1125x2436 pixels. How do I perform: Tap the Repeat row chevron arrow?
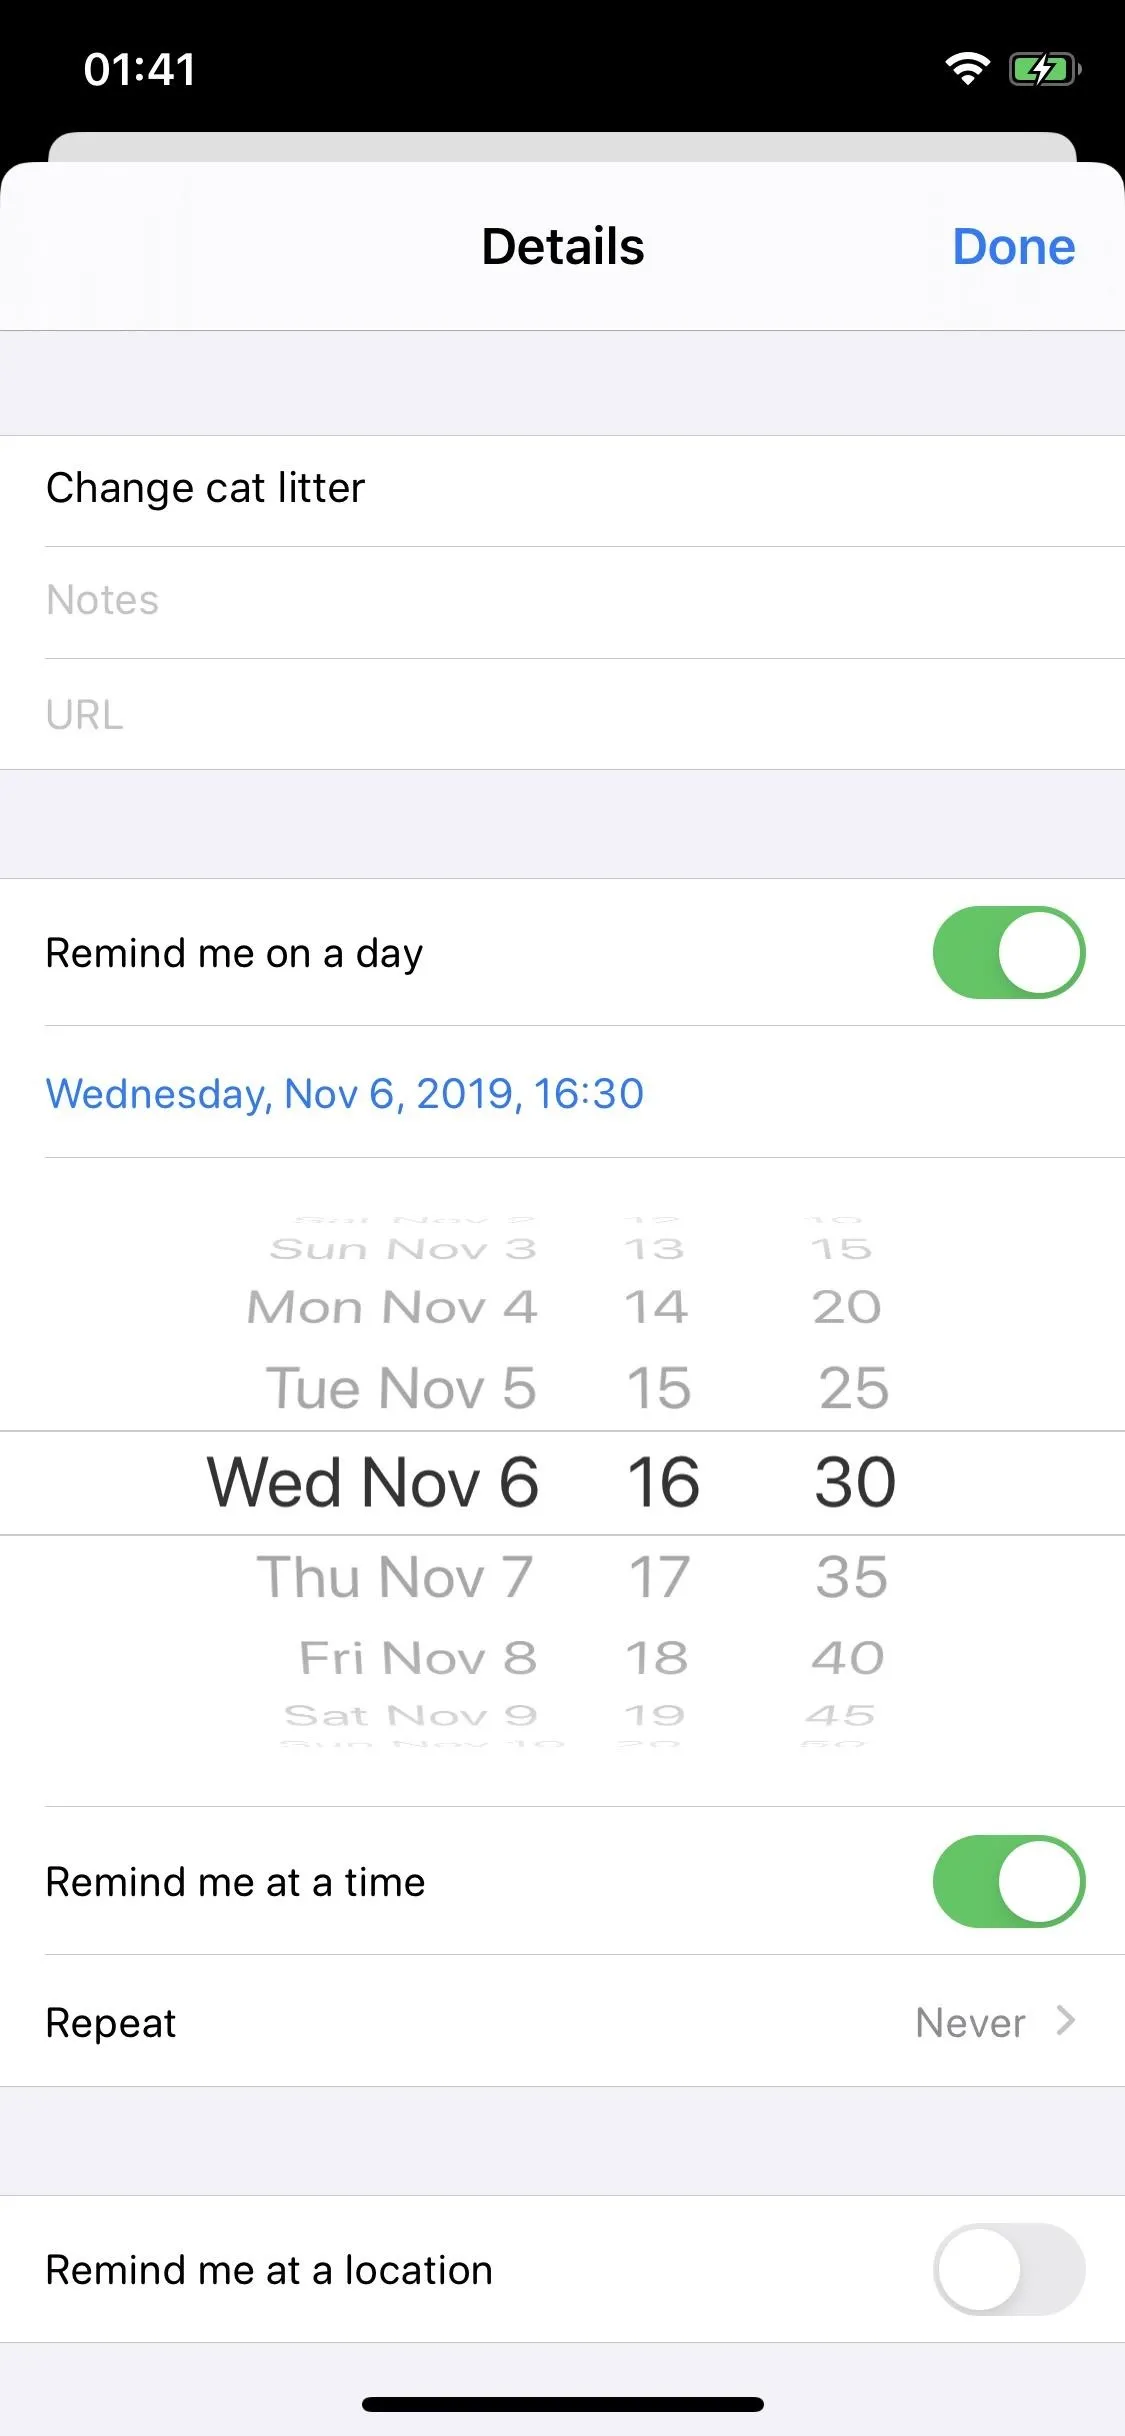1066,2021
